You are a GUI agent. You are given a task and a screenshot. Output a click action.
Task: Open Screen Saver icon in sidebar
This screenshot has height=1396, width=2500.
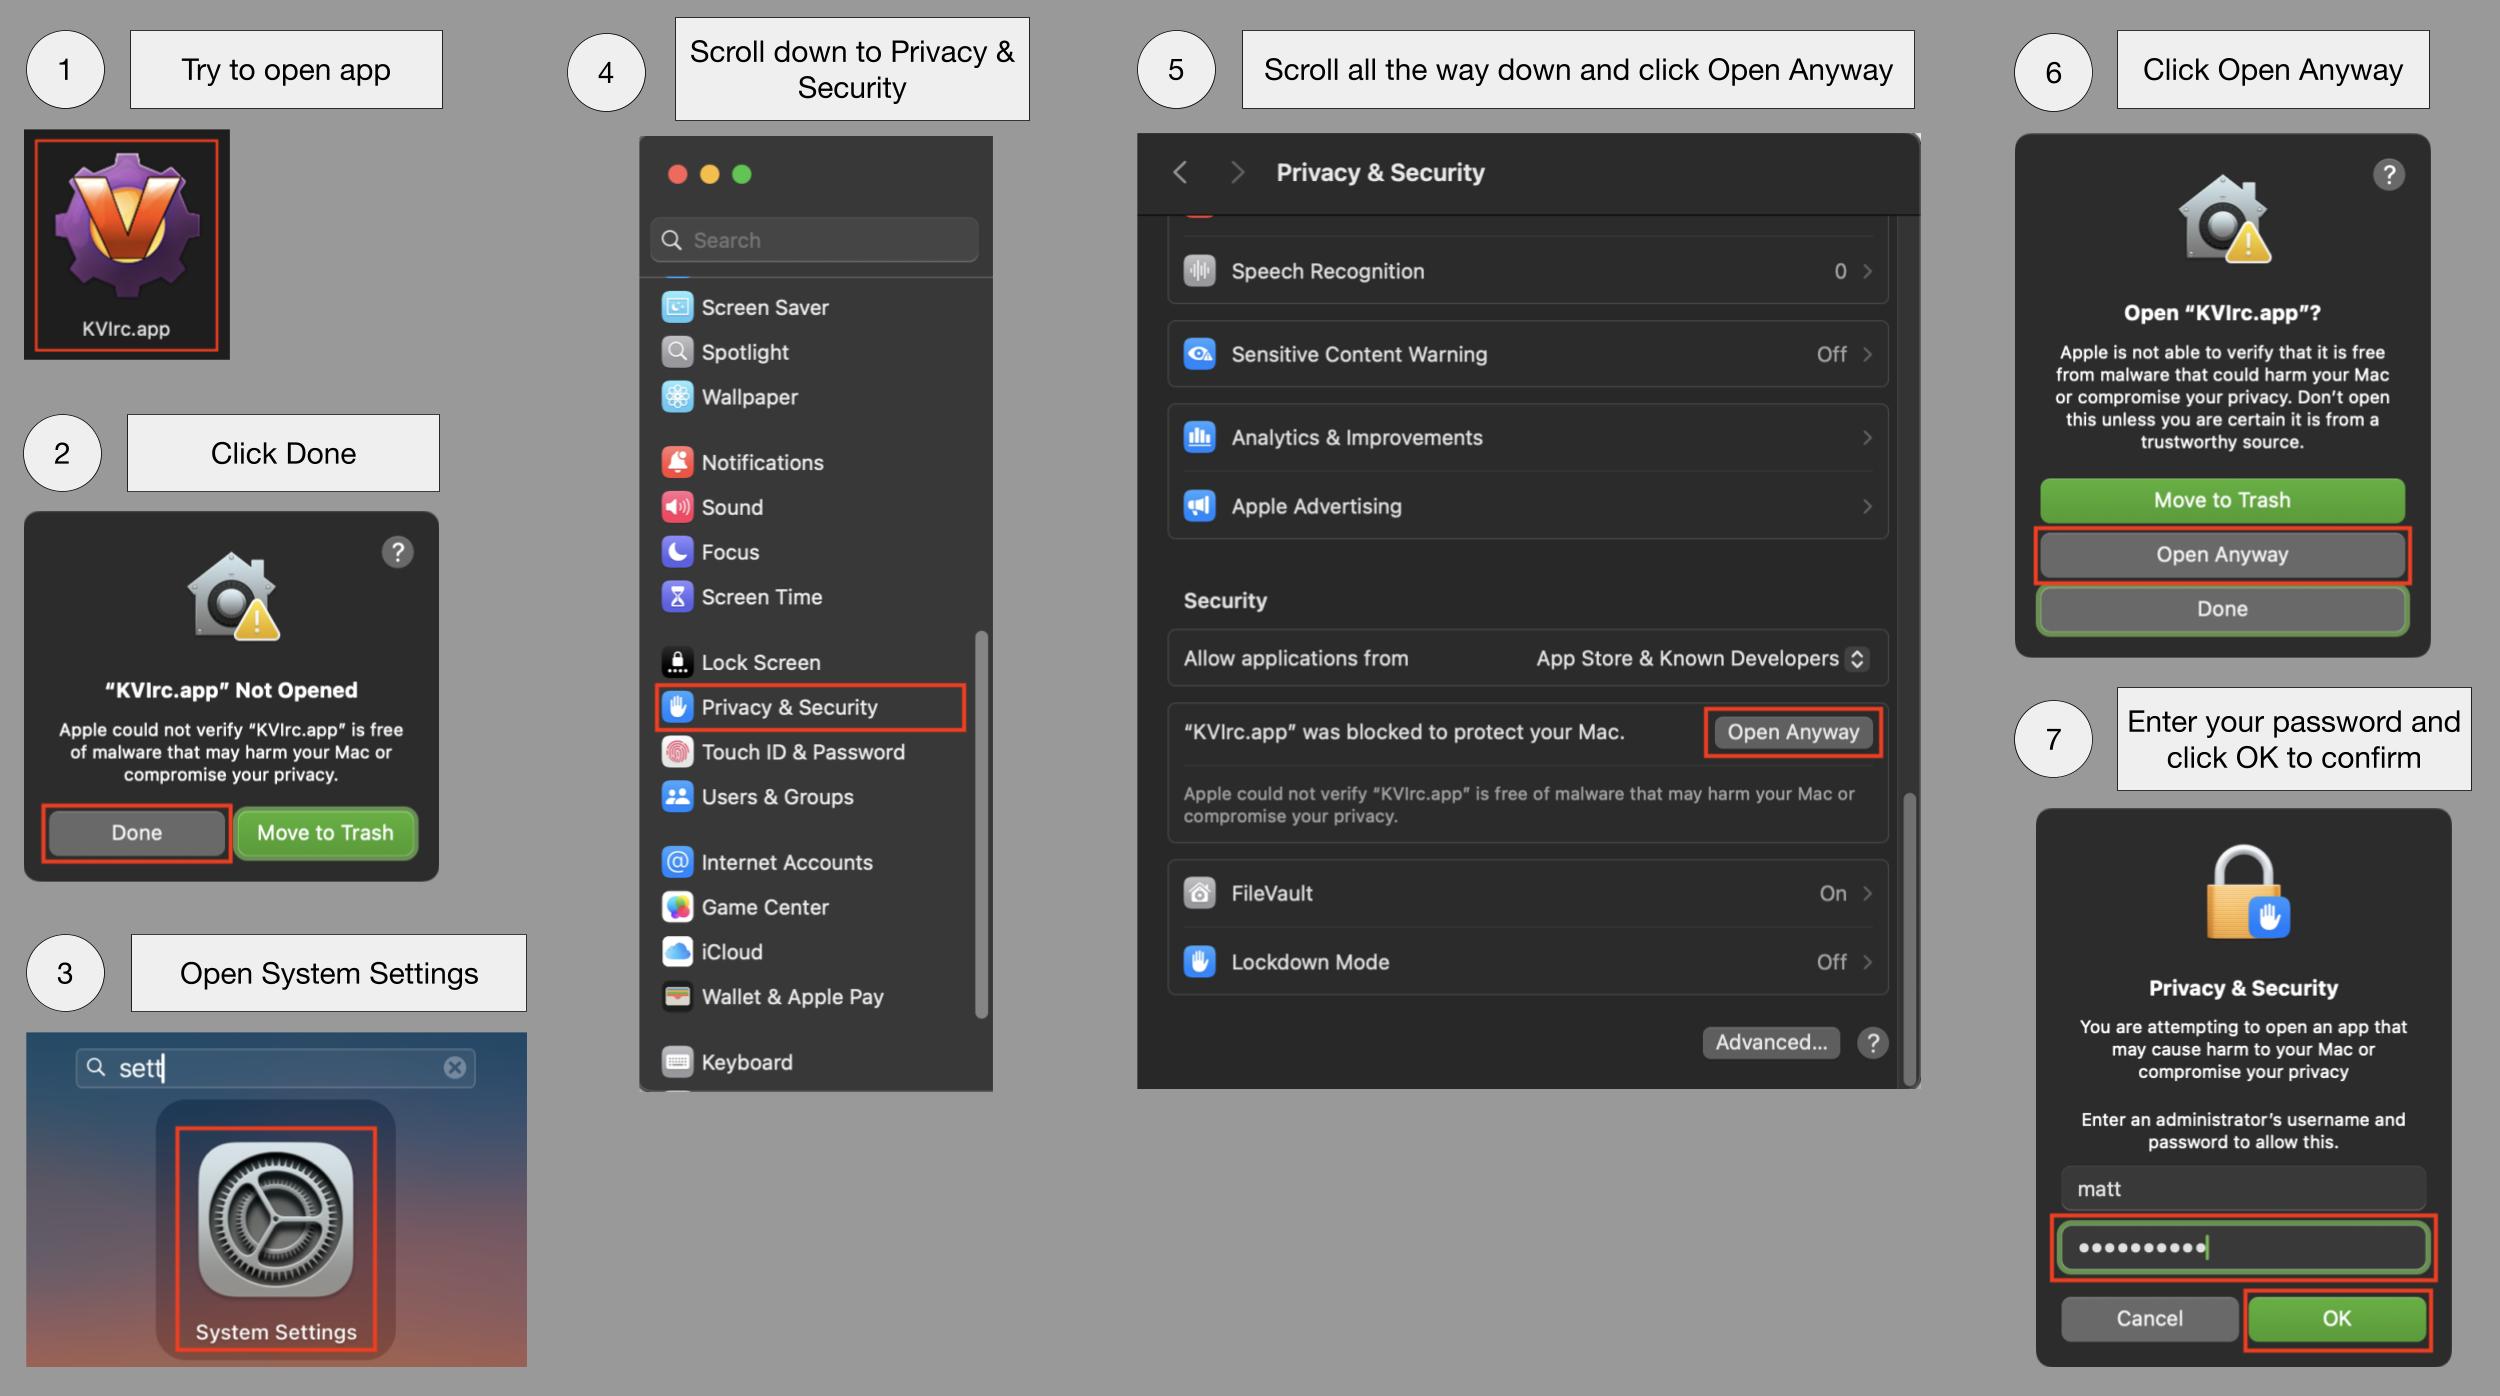[677, 307]
